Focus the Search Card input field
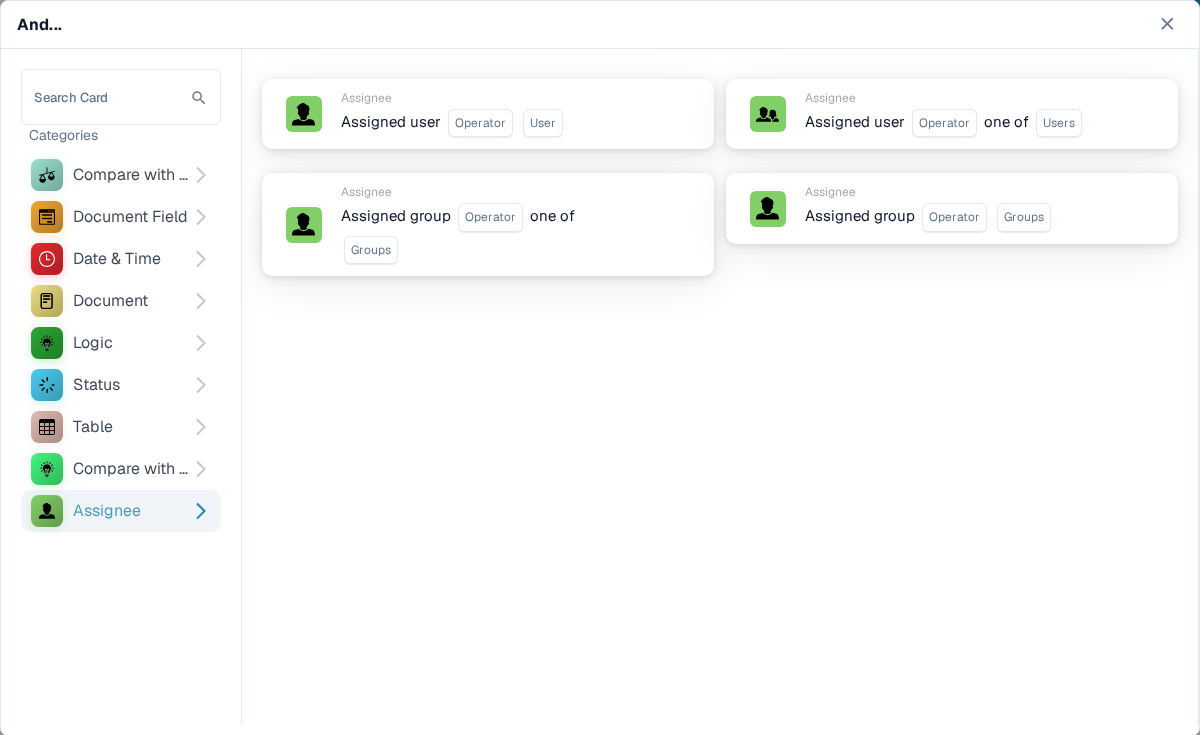The width and height of the screenshot is (1200, 735). pyautogui.click(x=121, y=97)
